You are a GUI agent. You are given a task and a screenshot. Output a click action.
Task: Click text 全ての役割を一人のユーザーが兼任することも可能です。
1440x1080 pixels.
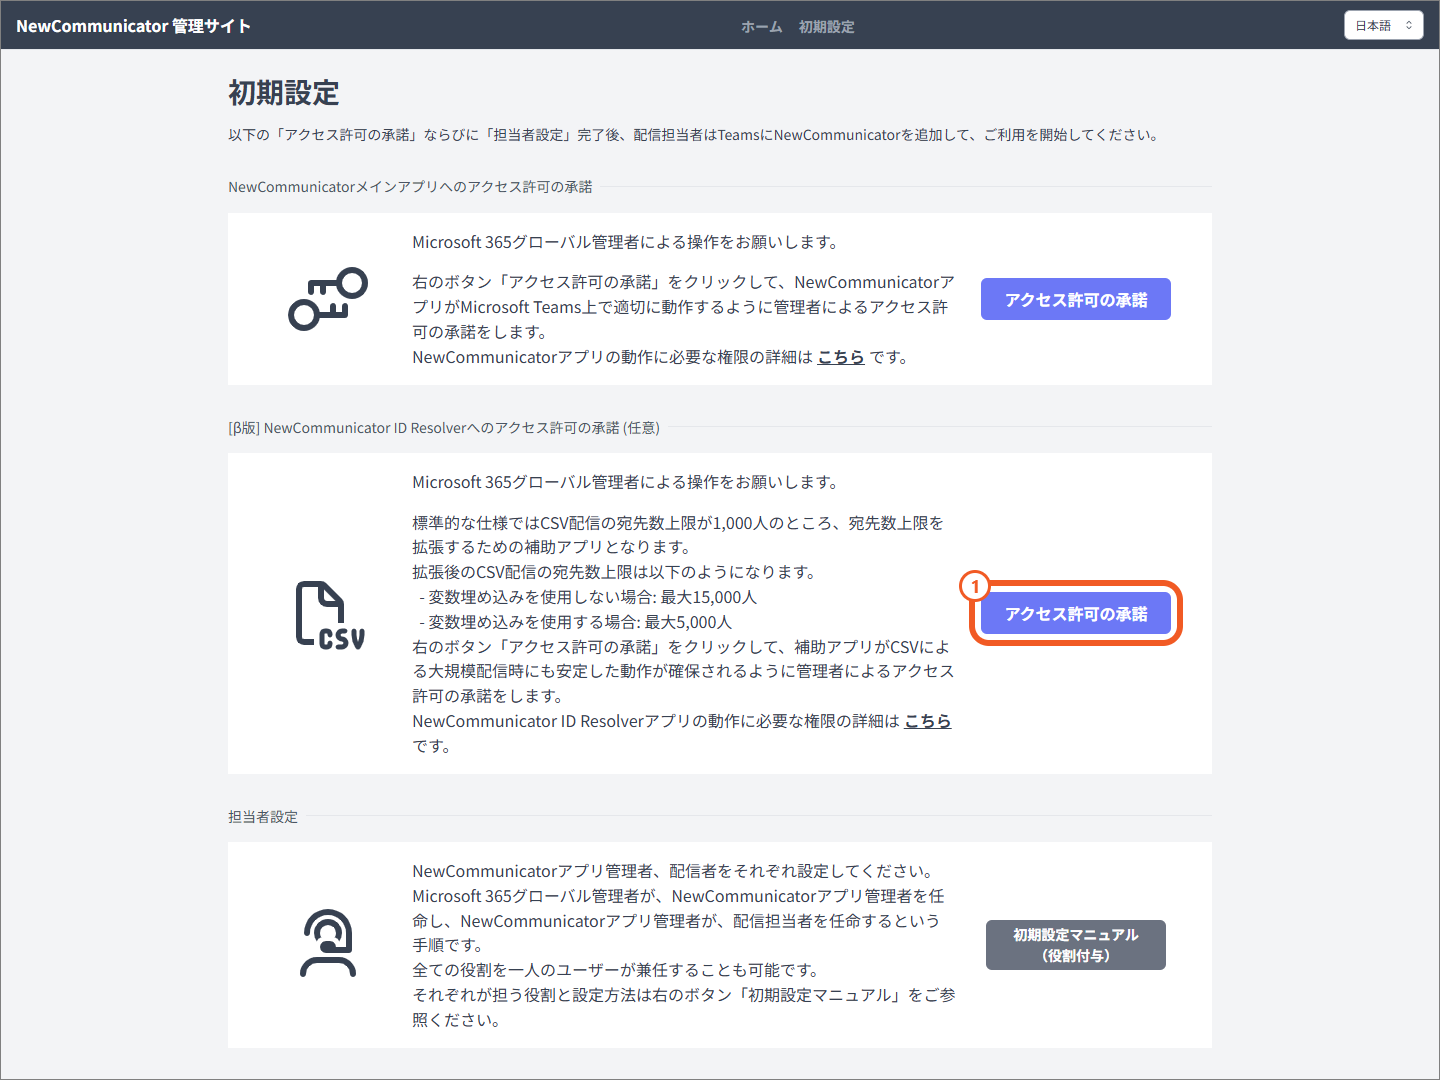pos(618,970)
